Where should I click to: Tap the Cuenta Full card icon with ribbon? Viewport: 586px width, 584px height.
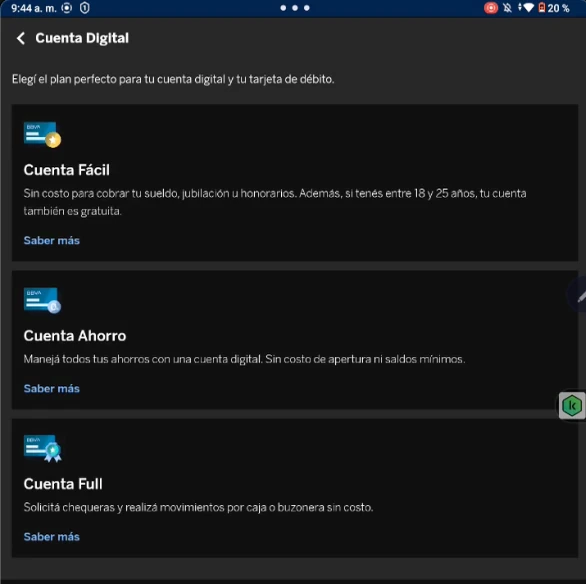click(x=43, y=448)
